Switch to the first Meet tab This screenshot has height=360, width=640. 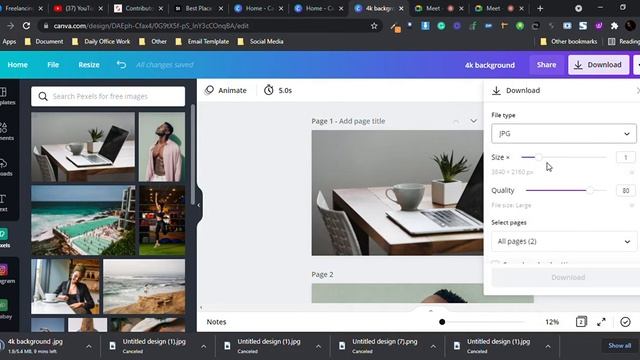(x=439, y=8)
